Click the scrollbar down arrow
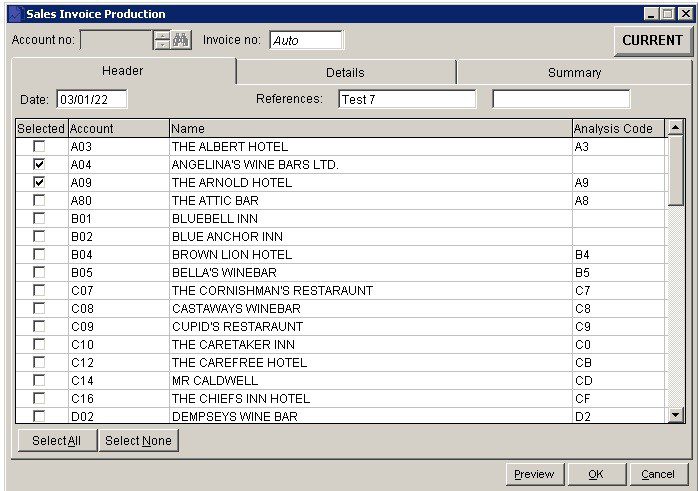Viewport: 698px width, 491px height. click(x=675, y=415)
